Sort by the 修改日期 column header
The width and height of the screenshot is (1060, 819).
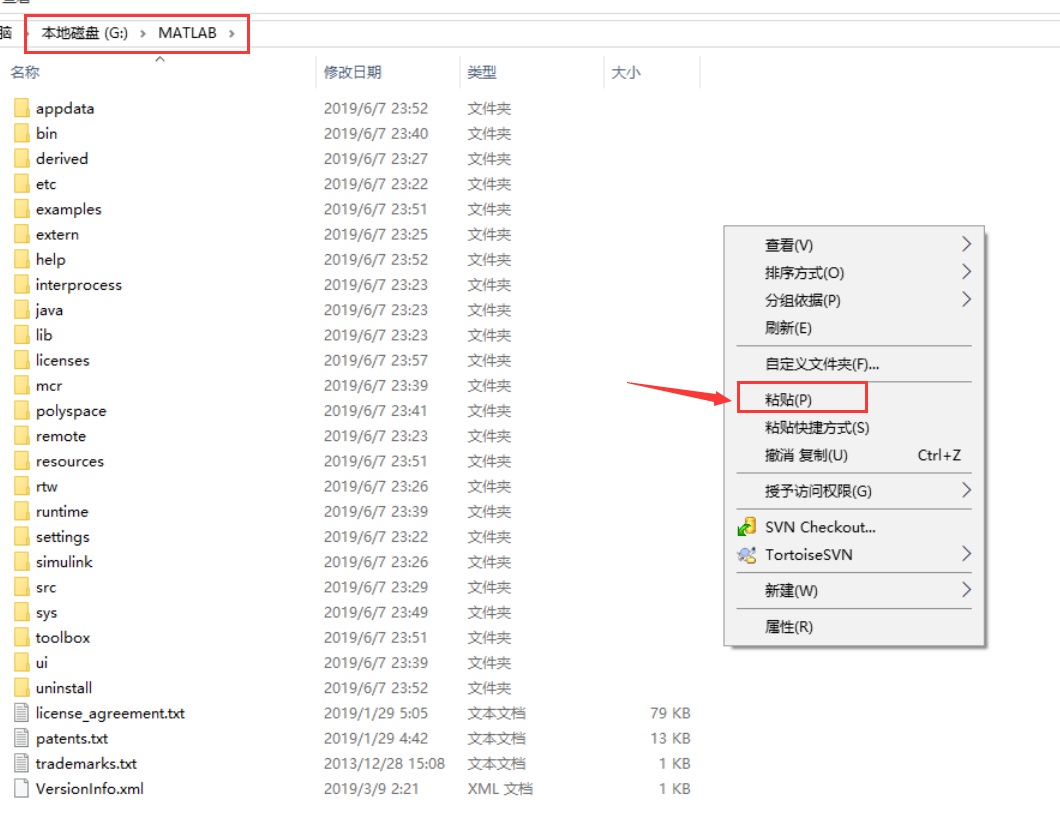click(352, 72)
